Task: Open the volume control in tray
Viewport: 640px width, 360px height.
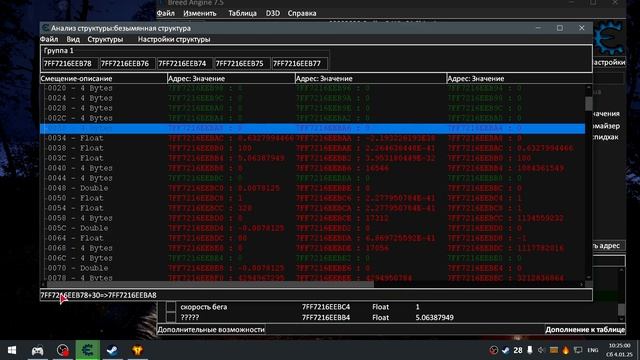Action: [541, 350]
